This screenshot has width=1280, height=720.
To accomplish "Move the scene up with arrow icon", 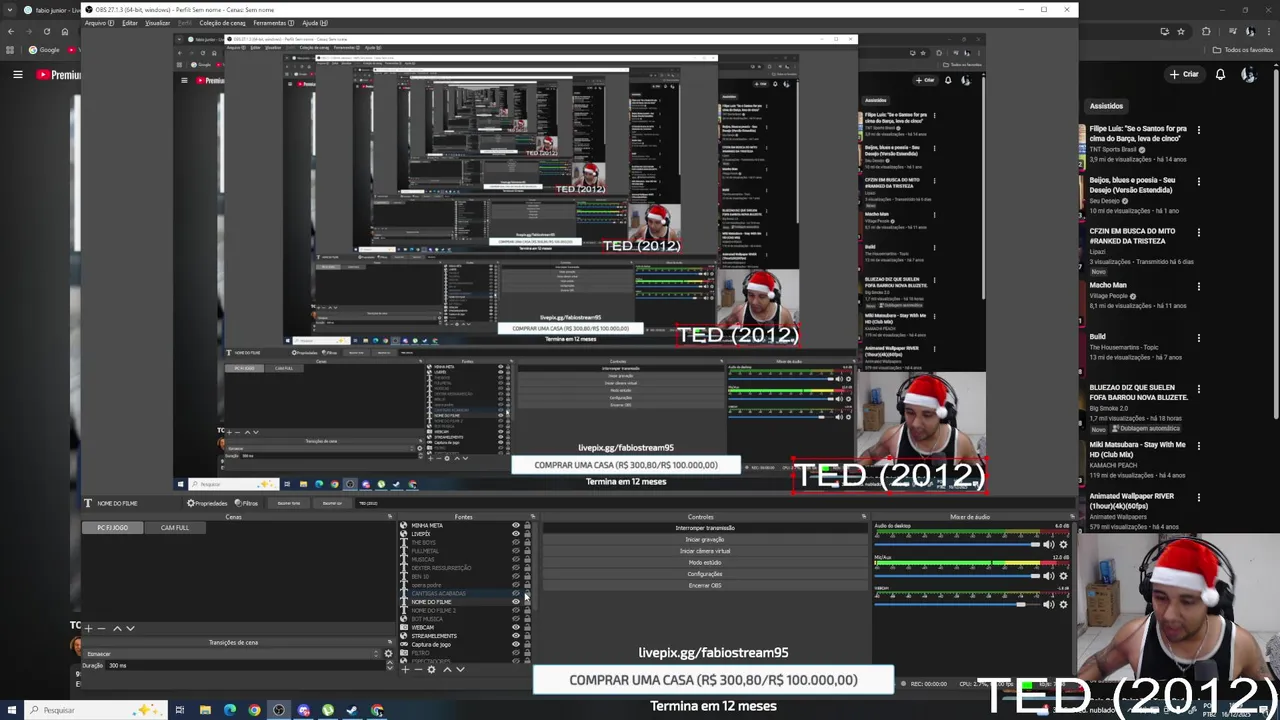I will [117, 628].
